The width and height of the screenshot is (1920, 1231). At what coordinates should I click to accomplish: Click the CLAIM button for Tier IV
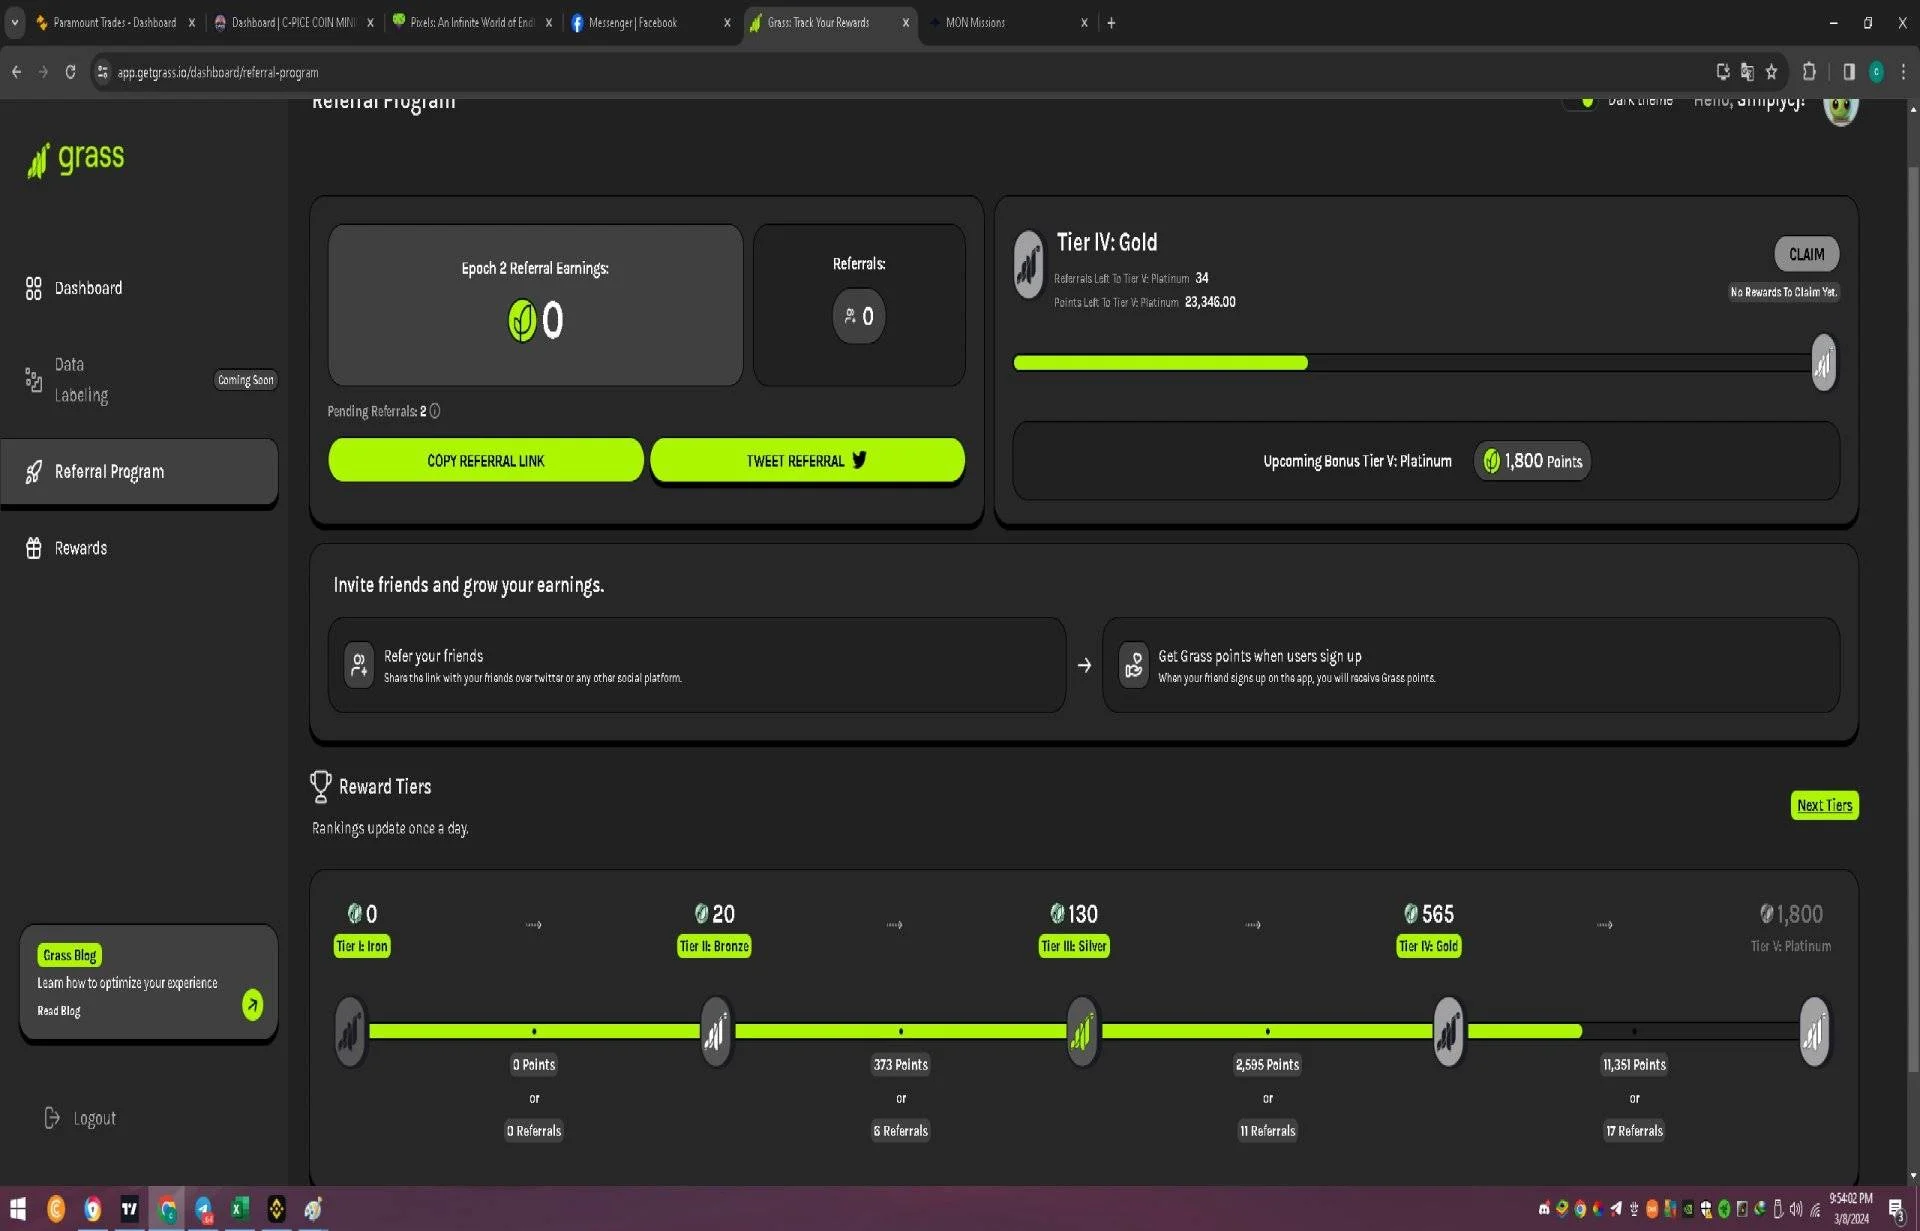coord(1806,254)
